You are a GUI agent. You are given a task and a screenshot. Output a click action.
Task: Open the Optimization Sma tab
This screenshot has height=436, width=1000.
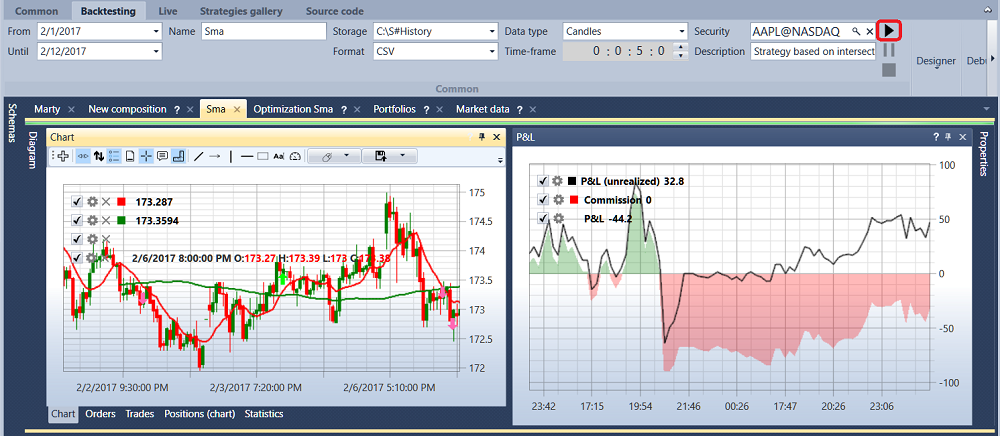click(293, 109)
